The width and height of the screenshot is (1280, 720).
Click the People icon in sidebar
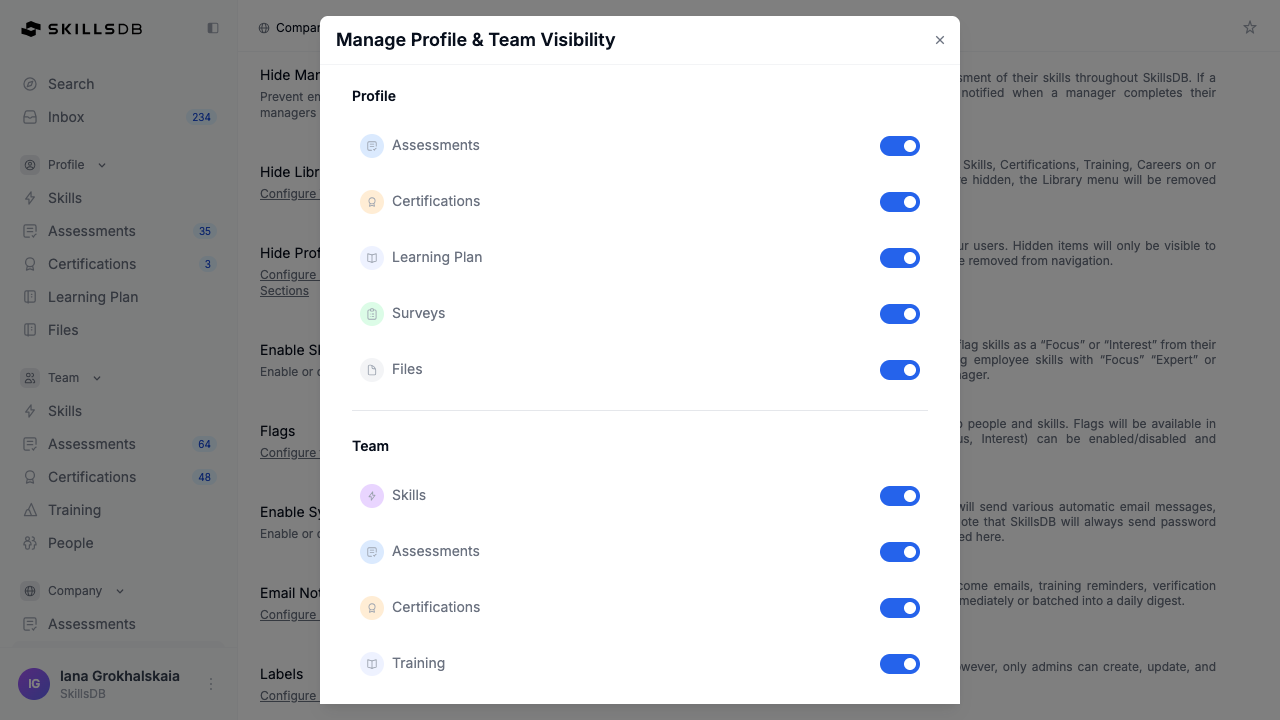click(x=30, y=543)
